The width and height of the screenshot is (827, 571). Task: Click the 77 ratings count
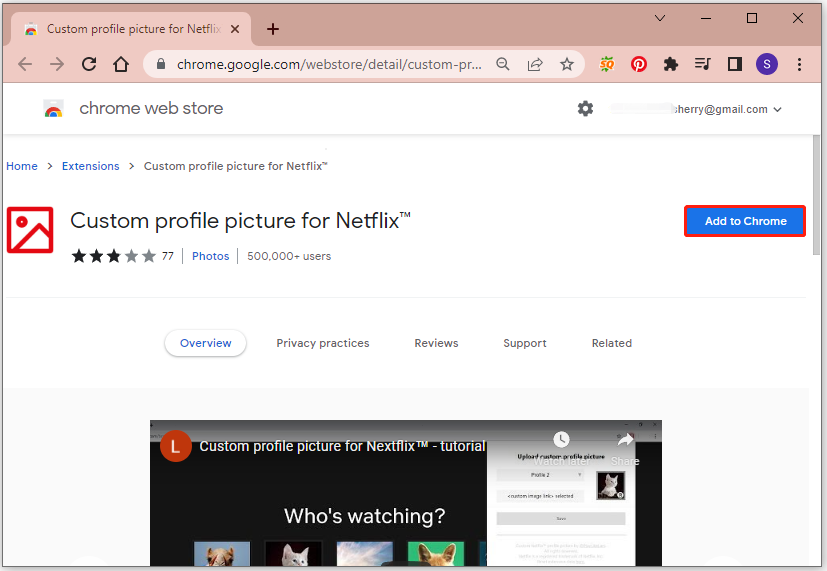click(x=168, y=256)
